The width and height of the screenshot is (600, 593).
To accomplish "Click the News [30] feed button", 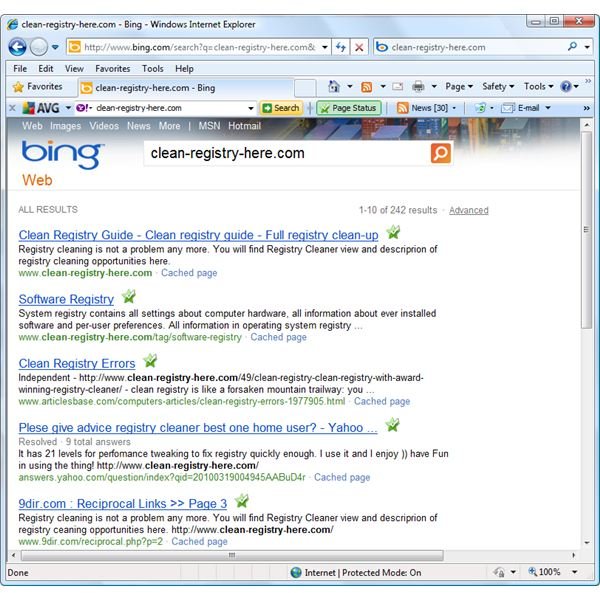I will coord(426,108).
